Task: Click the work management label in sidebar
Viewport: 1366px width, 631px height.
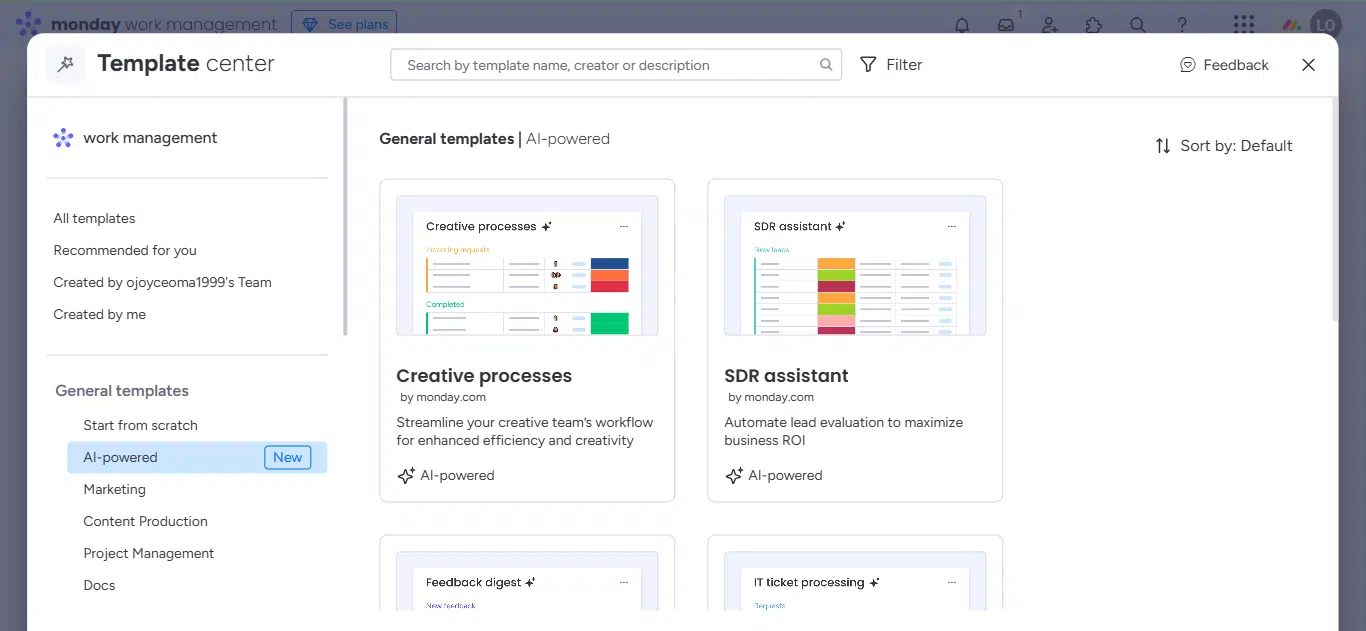Action: click(x=150, y=138)
